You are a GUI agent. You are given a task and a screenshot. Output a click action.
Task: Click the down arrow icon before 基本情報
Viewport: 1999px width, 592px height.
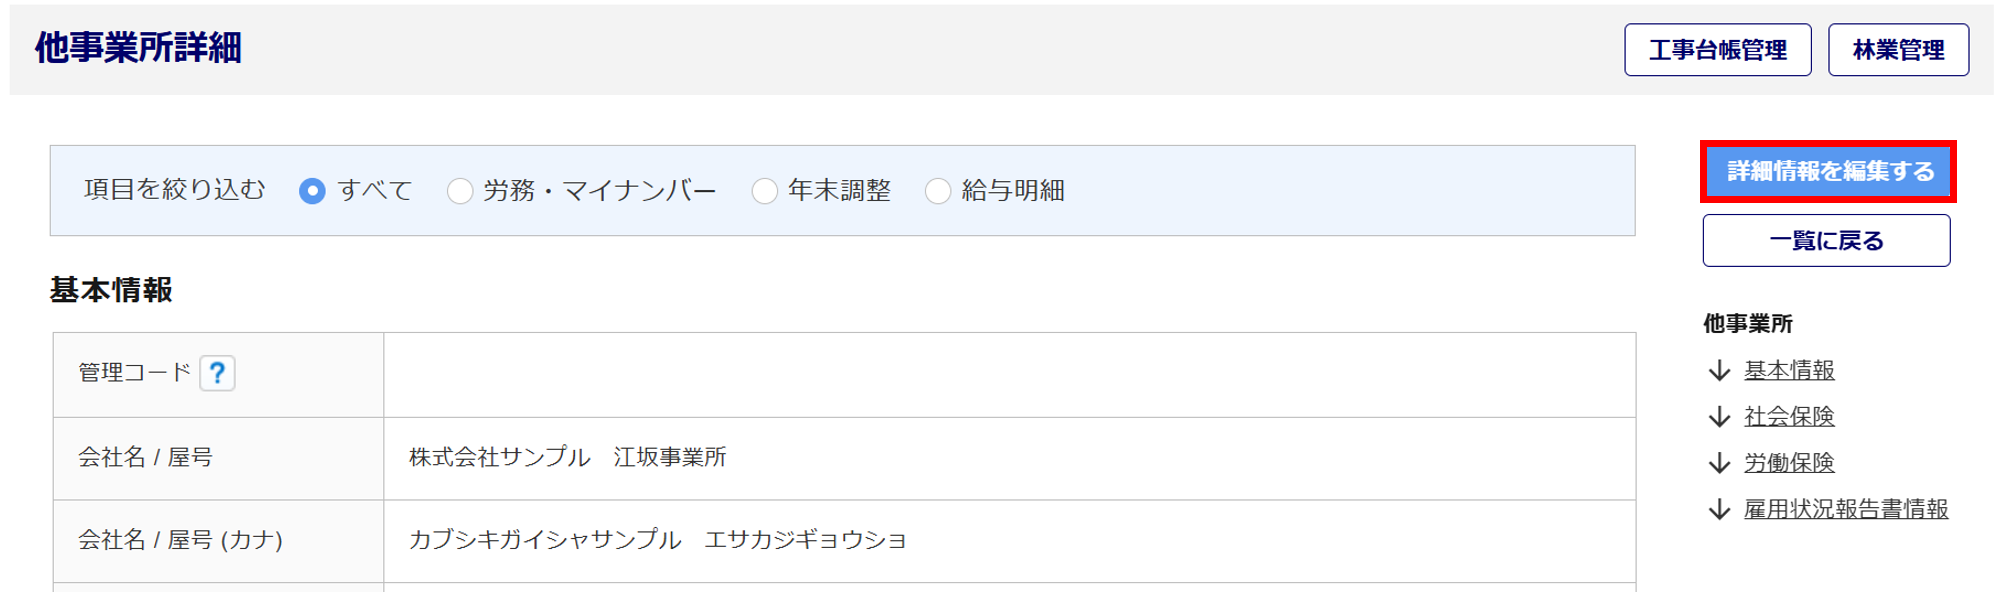pos(1719,371)
